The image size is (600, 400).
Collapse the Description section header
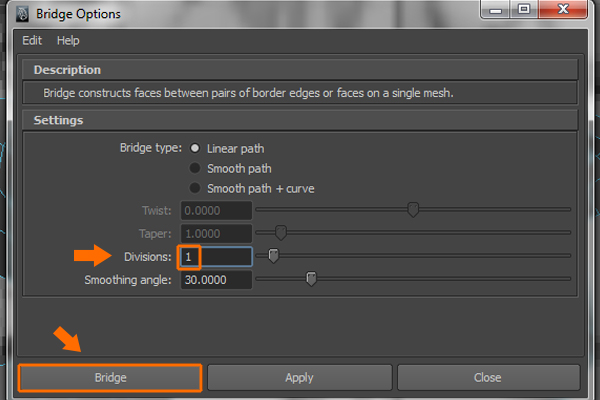[x=300, y=70]
